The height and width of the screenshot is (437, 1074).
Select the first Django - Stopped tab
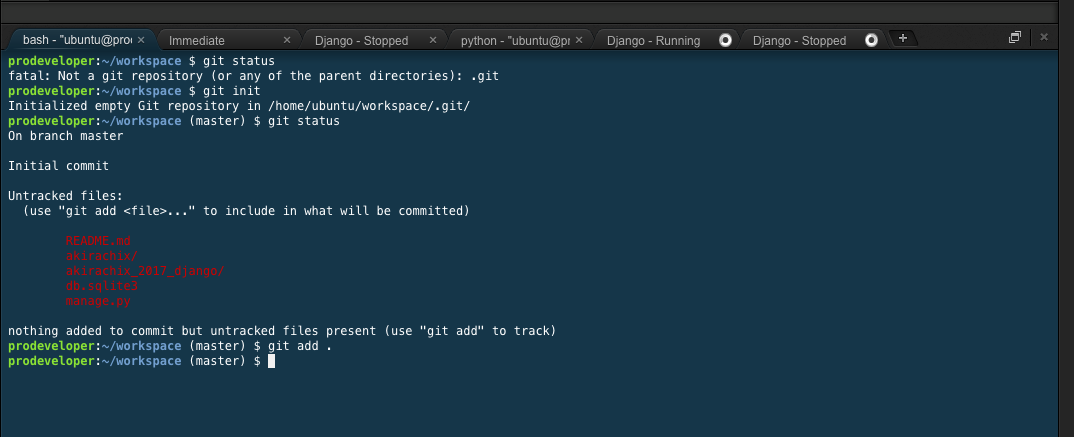361,40
